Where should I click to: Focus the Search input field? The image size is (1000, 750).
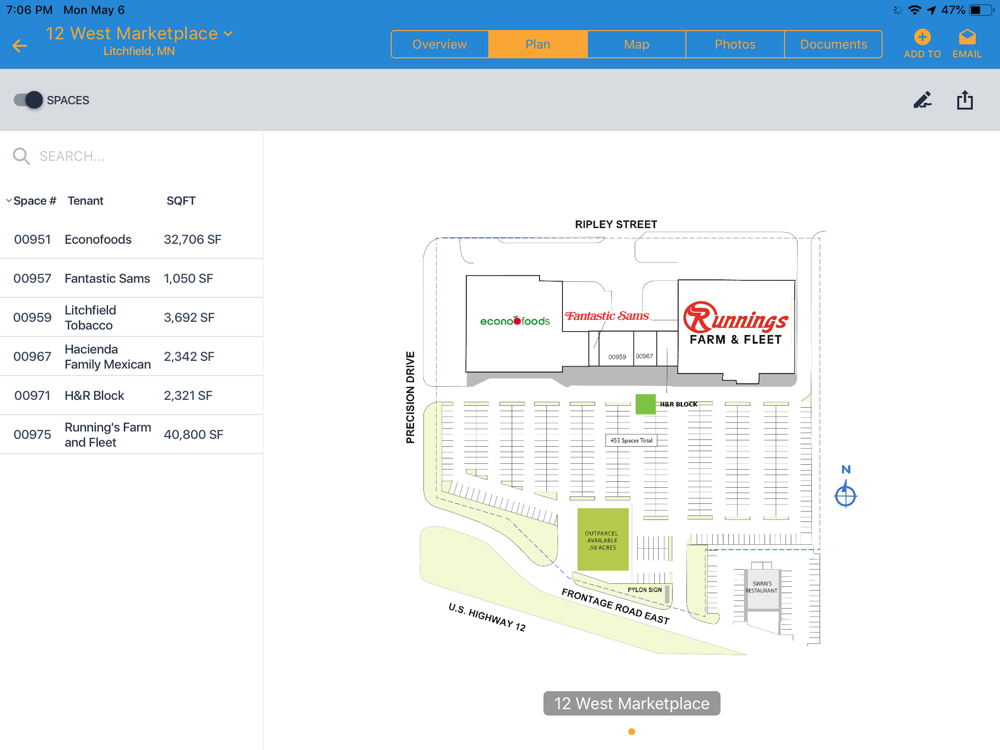(131, 156)
